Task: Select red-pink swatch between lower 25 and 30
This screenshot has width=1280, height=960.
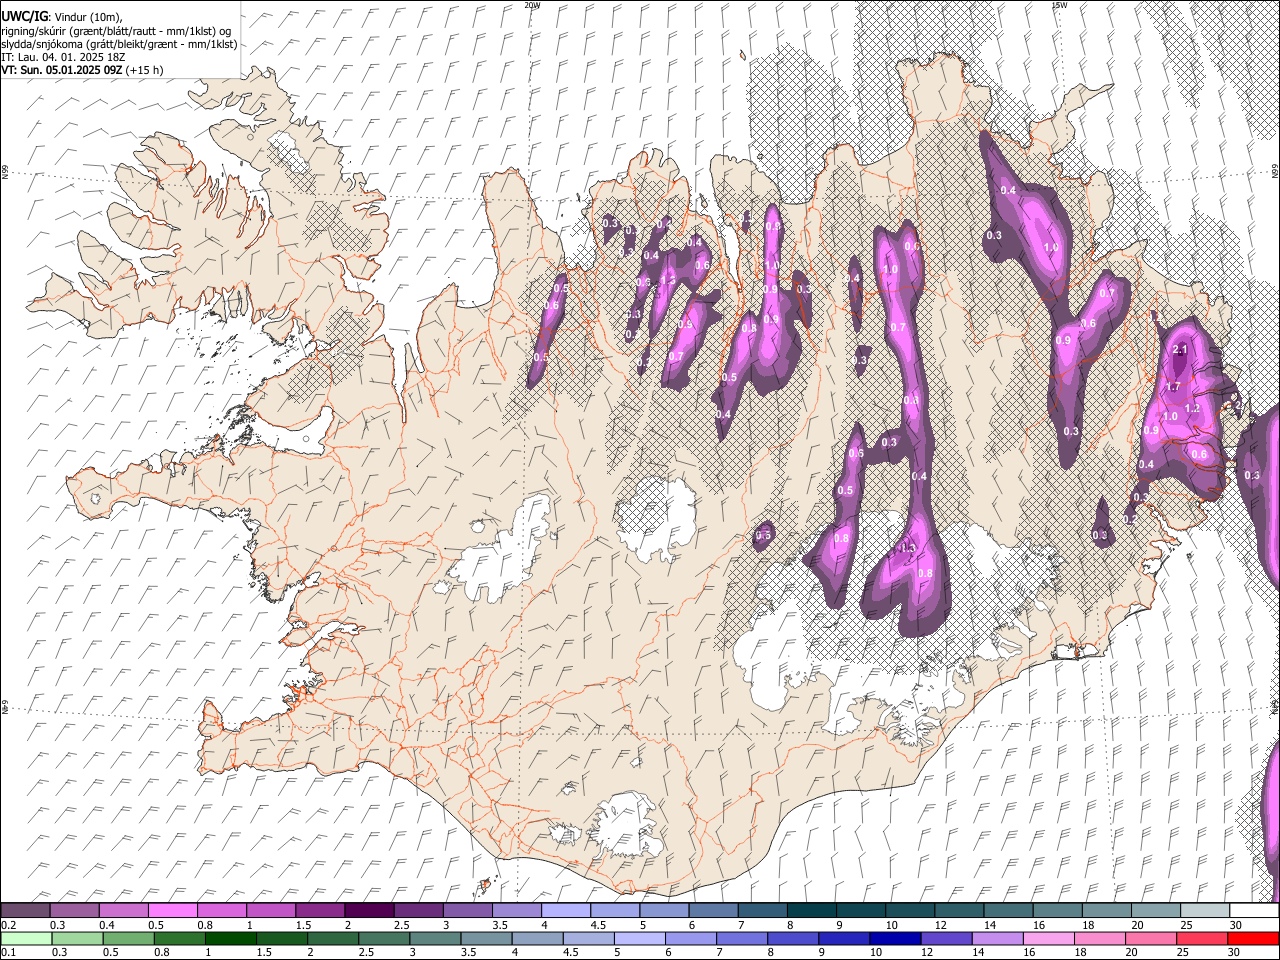Action: pos(1201,938)
